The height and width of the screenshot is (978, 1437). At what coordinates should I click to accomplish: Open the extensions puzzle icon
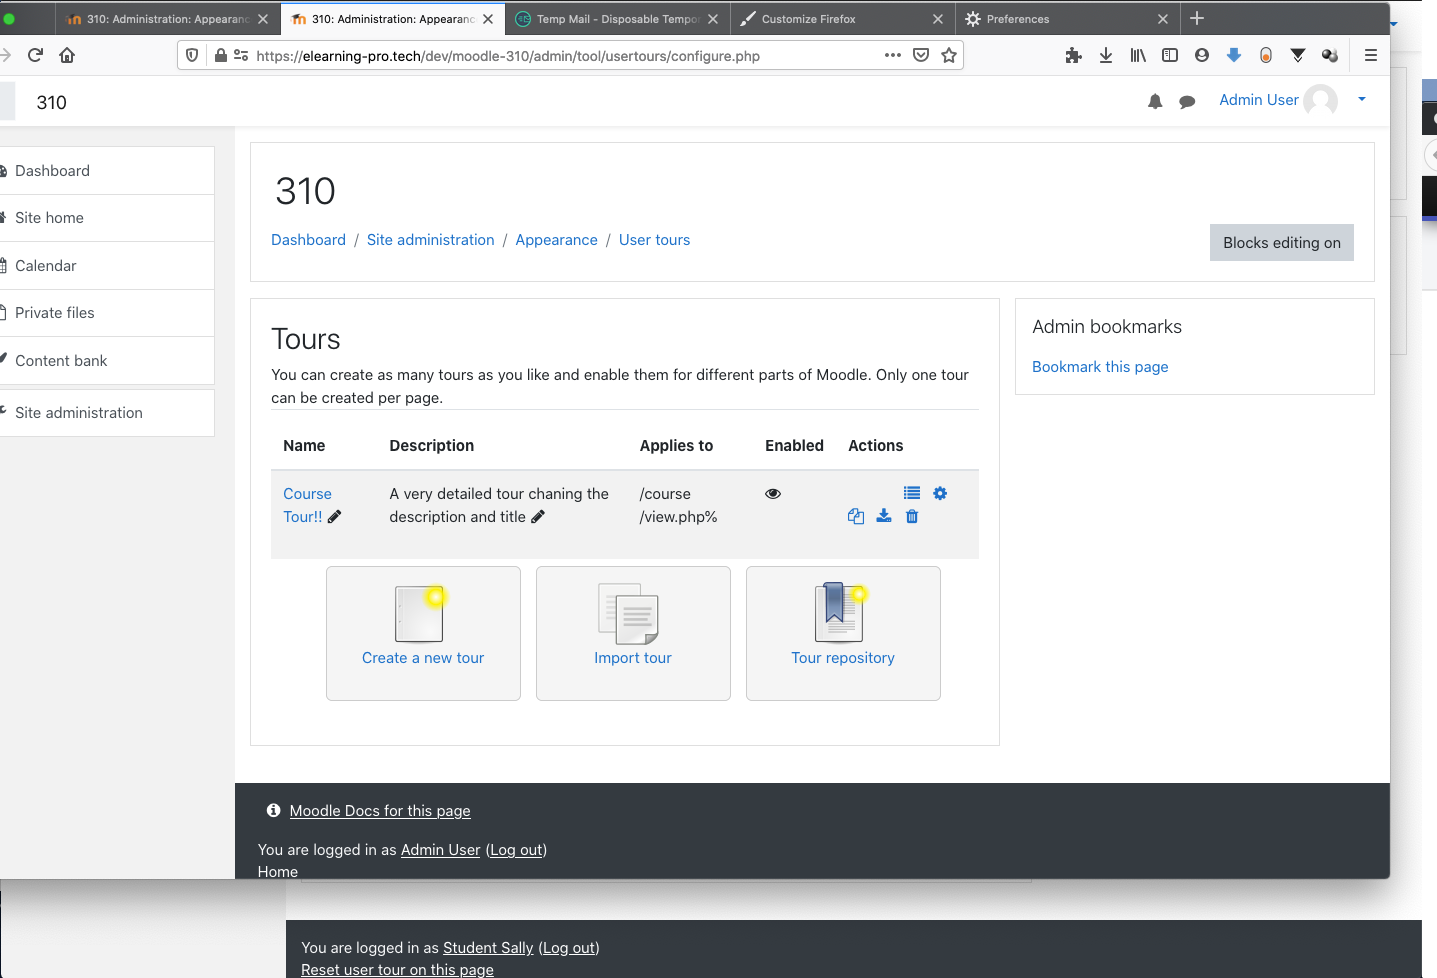(1074, 55)
